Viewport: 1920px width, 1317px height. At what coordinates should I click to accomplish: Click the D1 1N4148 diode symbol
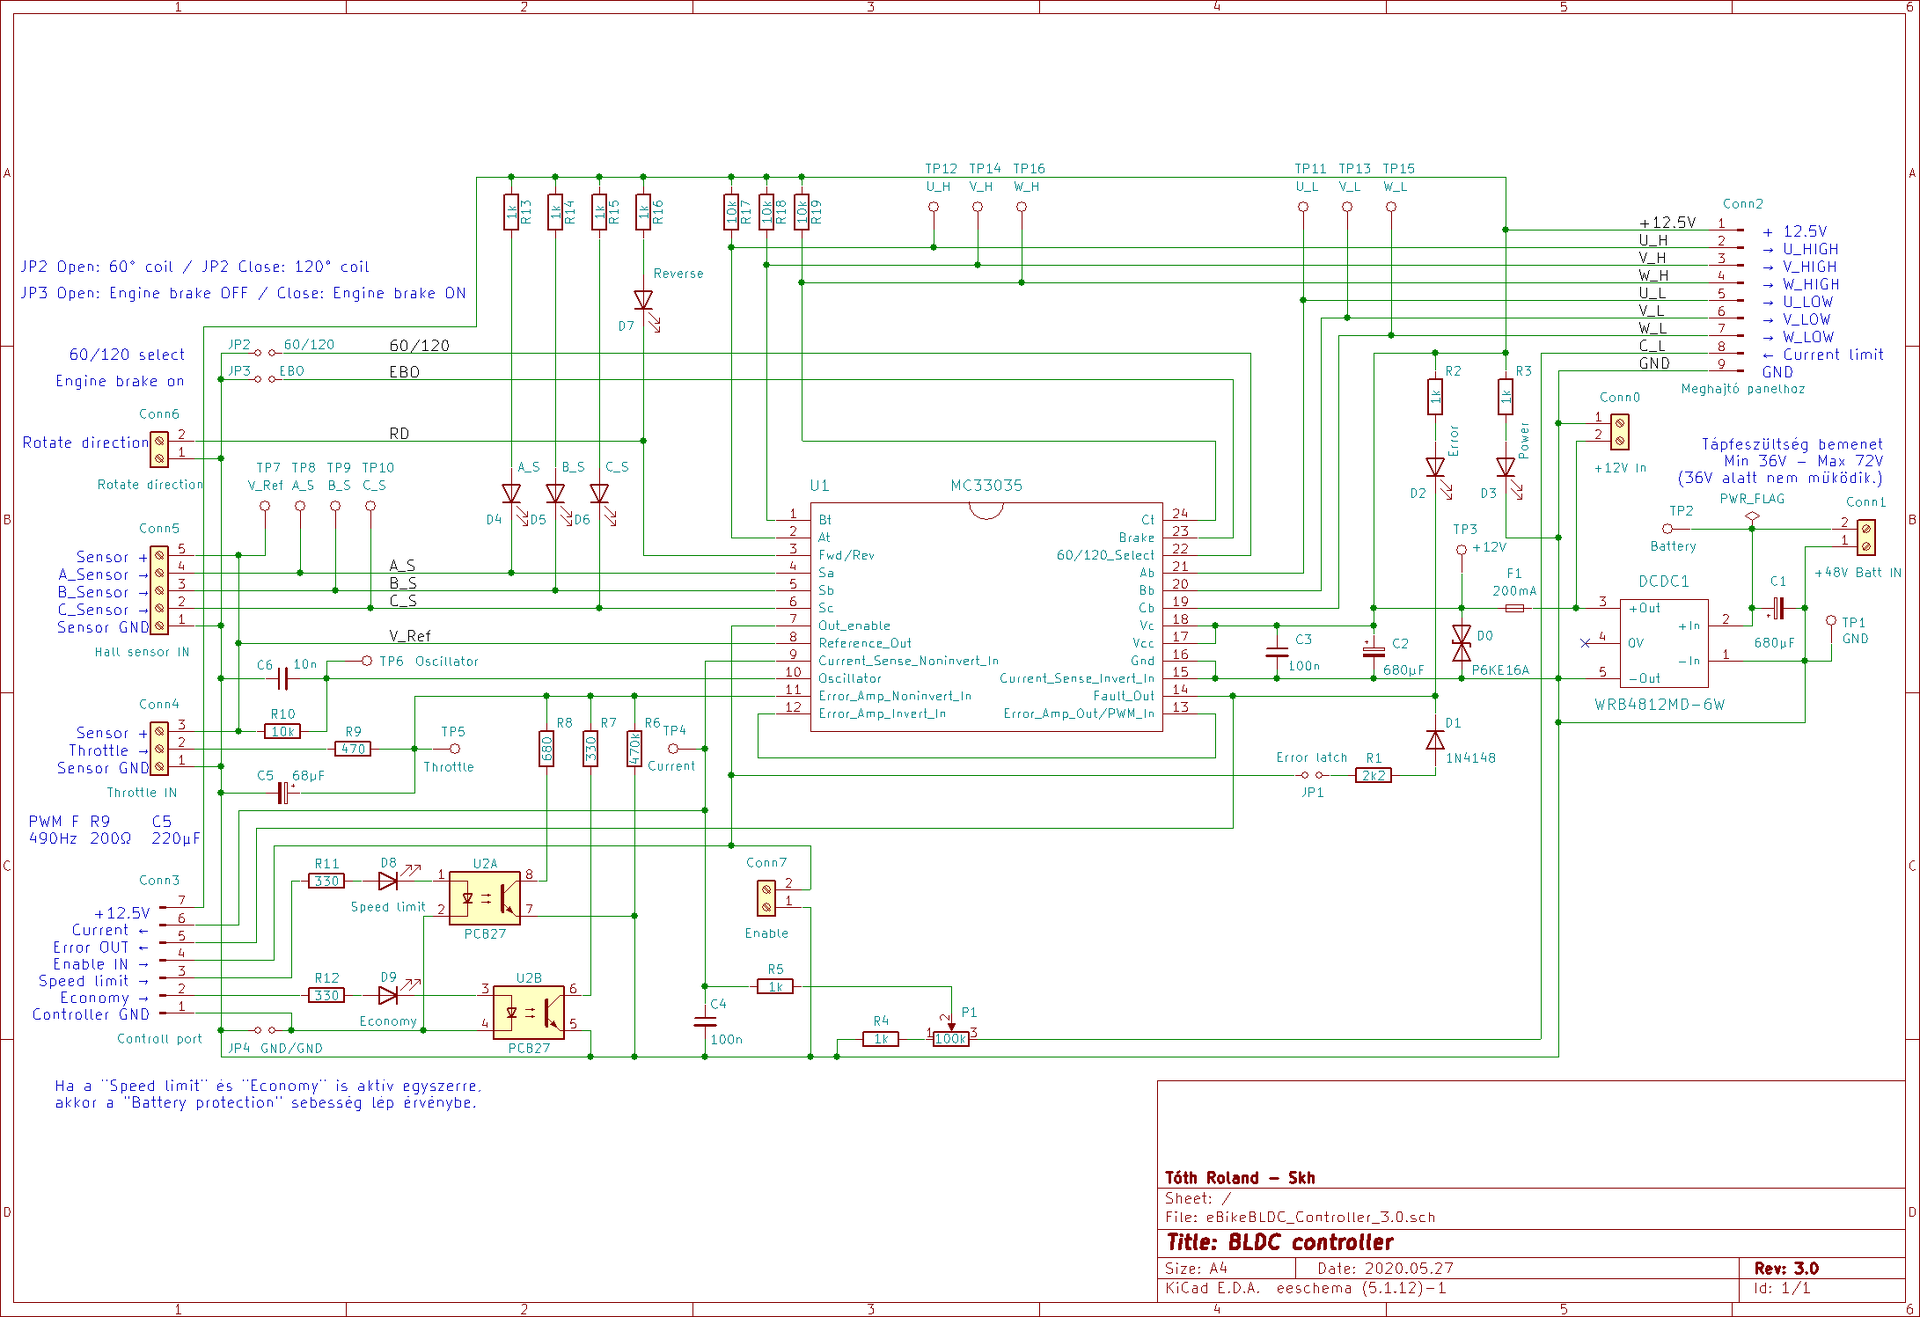click(1435, 740)
